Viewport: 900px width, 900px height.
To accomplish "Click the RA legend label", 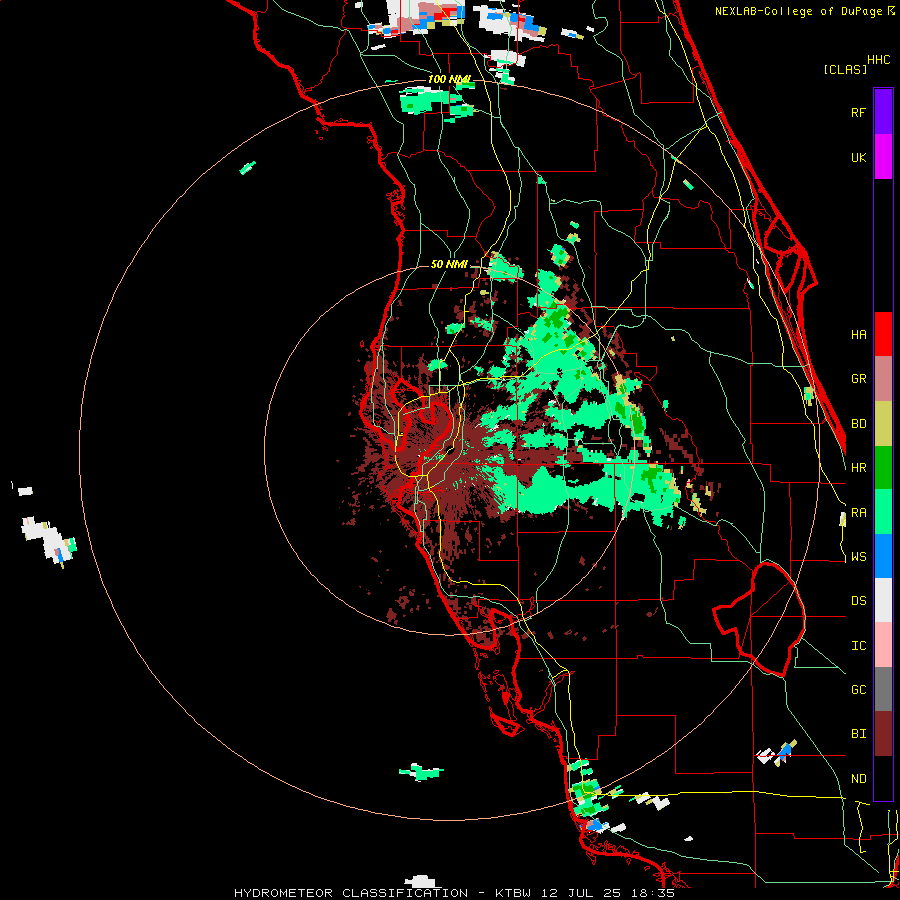I will (x=858, y=512).
